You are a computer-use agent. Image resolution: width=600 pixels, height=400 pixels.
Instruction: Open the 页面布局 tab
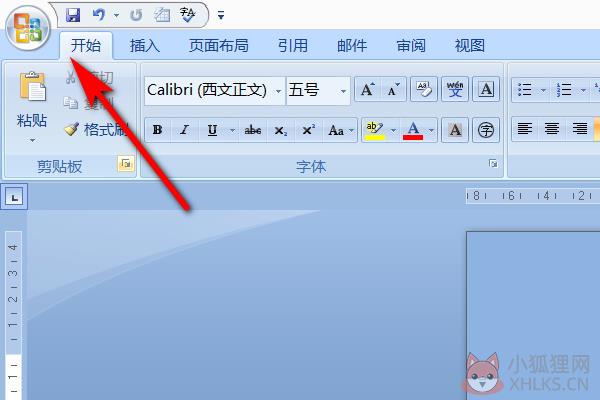click(218, 46)
